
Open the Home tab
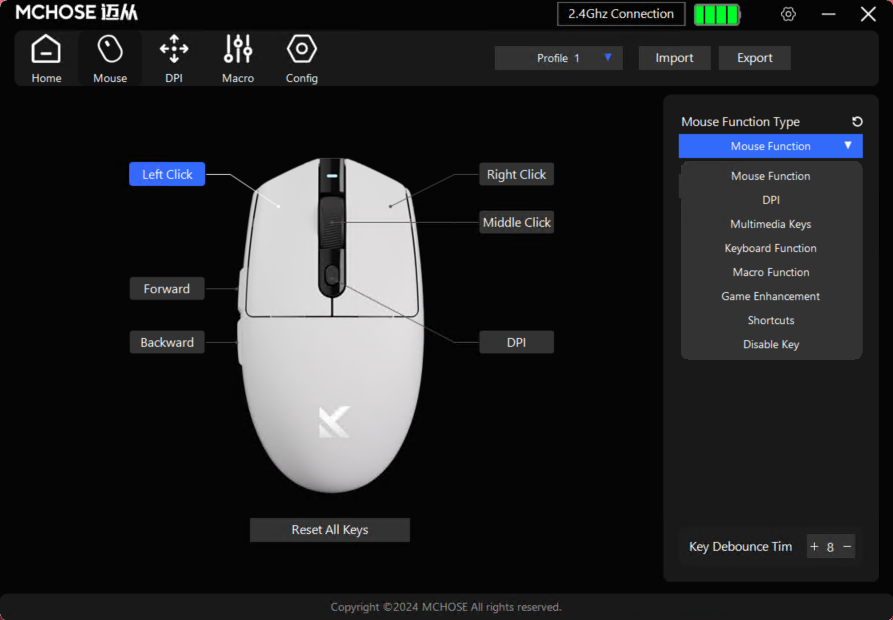point(46,59)
